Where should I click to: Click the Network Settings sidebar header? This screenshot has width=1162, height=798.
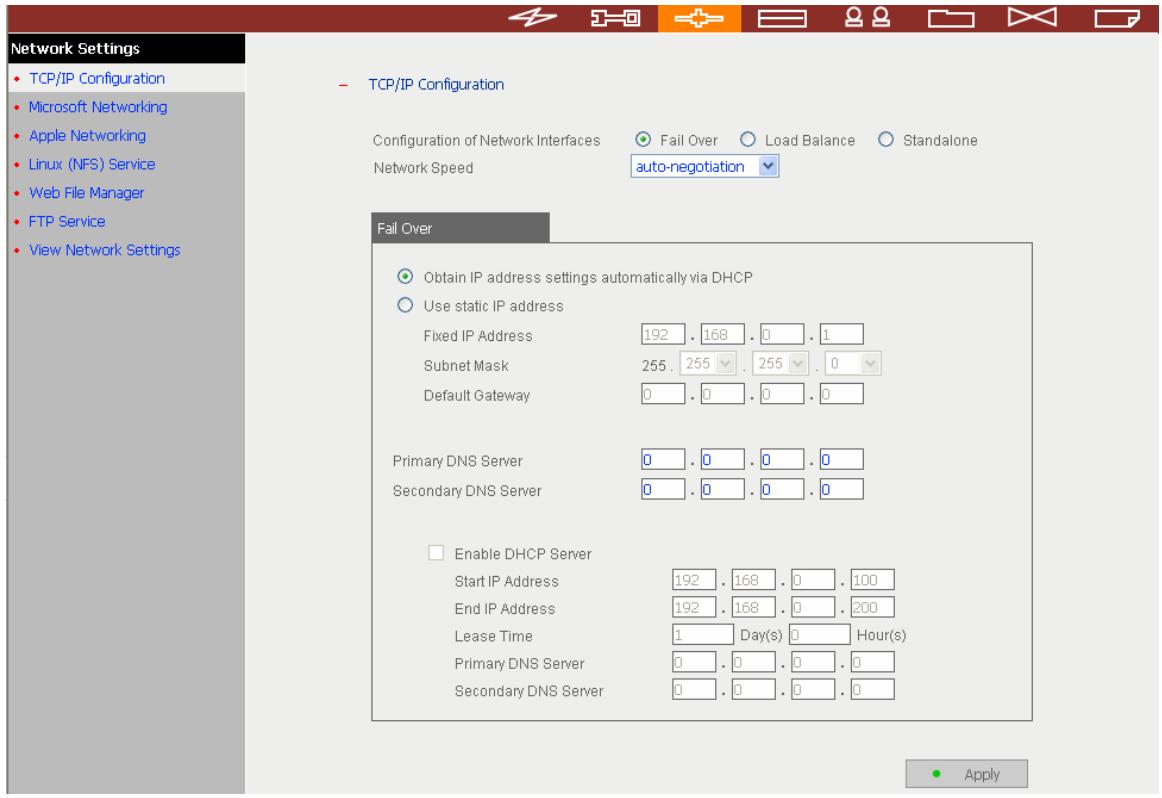tap(126, 48)
